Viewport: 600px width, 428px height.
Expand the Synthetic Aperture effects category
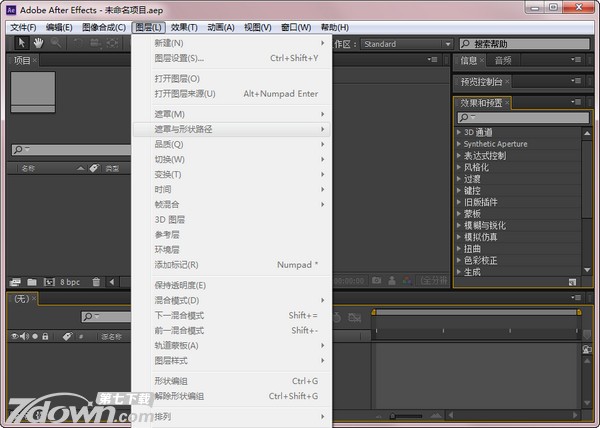tap(458, 144)
